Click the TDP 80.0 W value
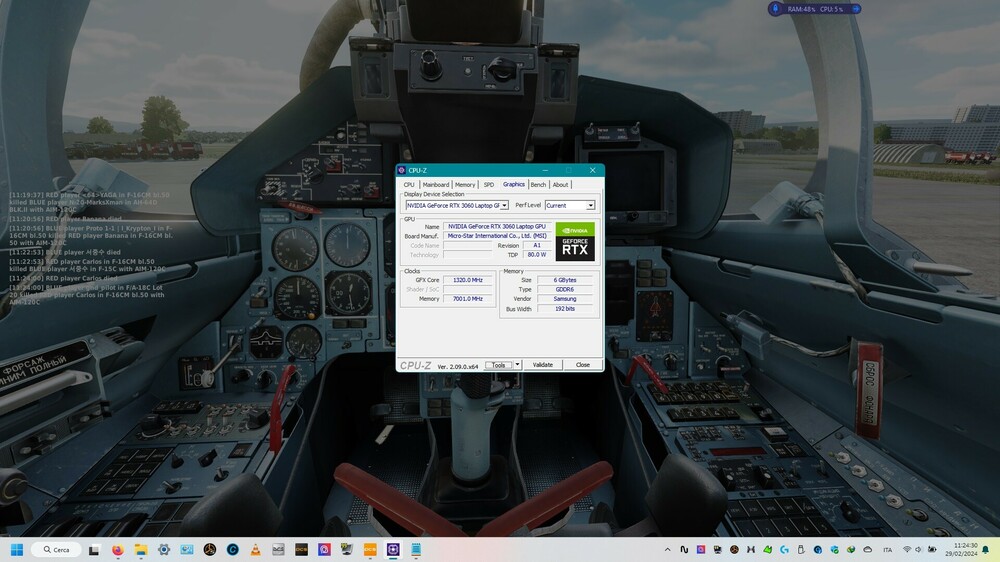Viewport: 1000px width, 562px height. pyautogui.click(x=537, y=255)
